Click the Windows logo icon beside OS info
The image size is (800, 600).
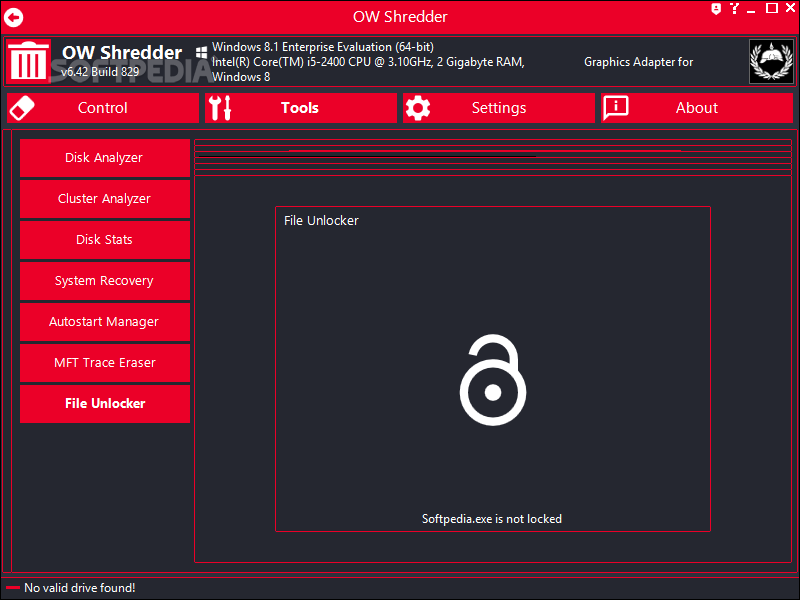202,52
